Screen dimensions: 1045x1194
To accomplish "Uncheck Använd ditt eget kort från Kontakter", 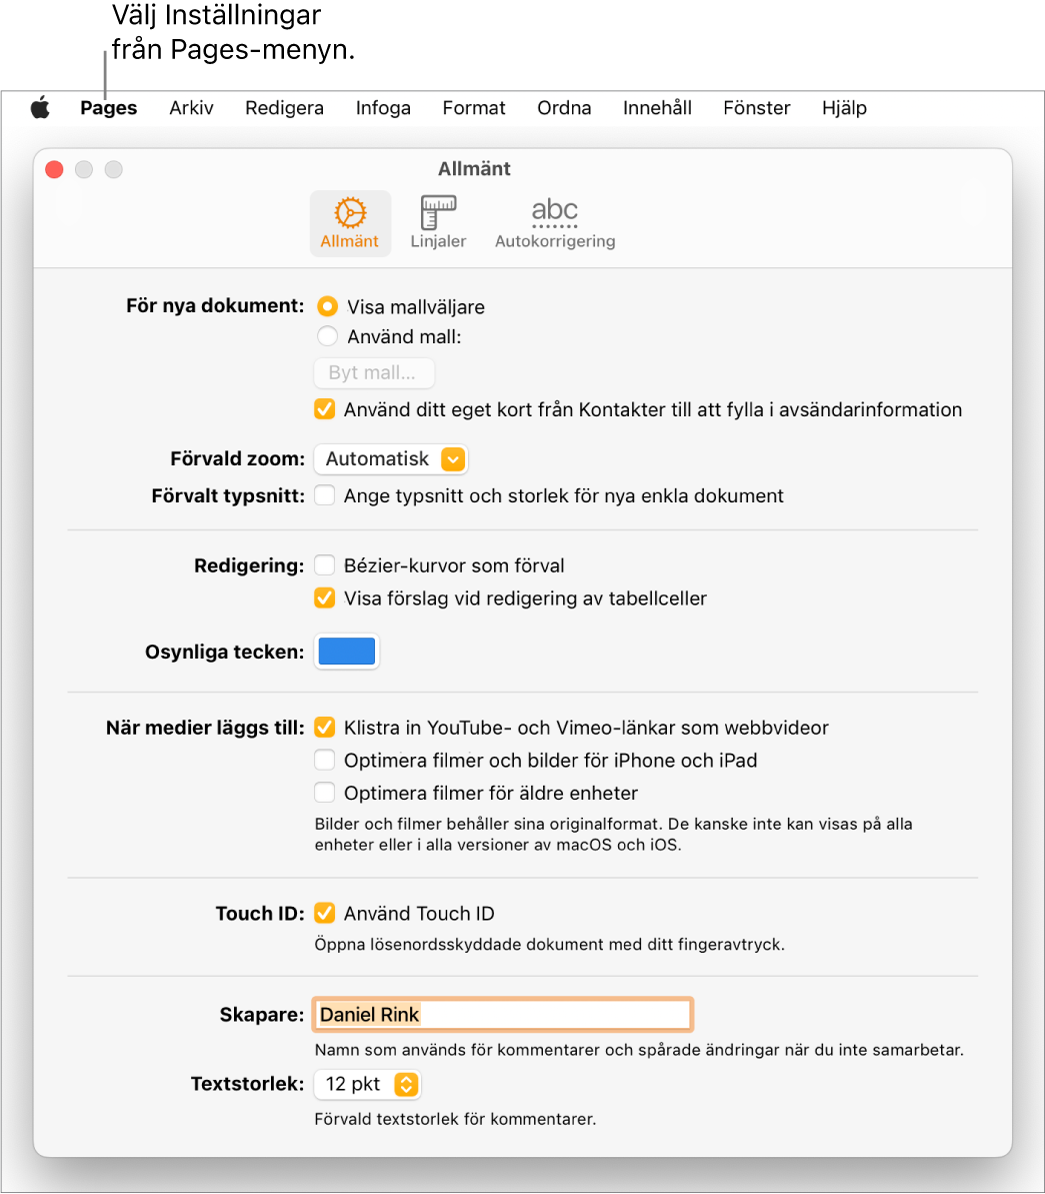I will pyautogui.click(x=324, y=409).
